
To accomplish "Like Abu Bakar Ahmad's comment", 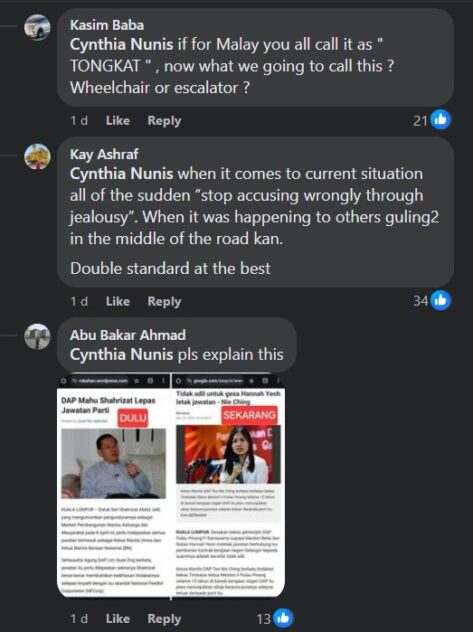I will pos(118,619).
